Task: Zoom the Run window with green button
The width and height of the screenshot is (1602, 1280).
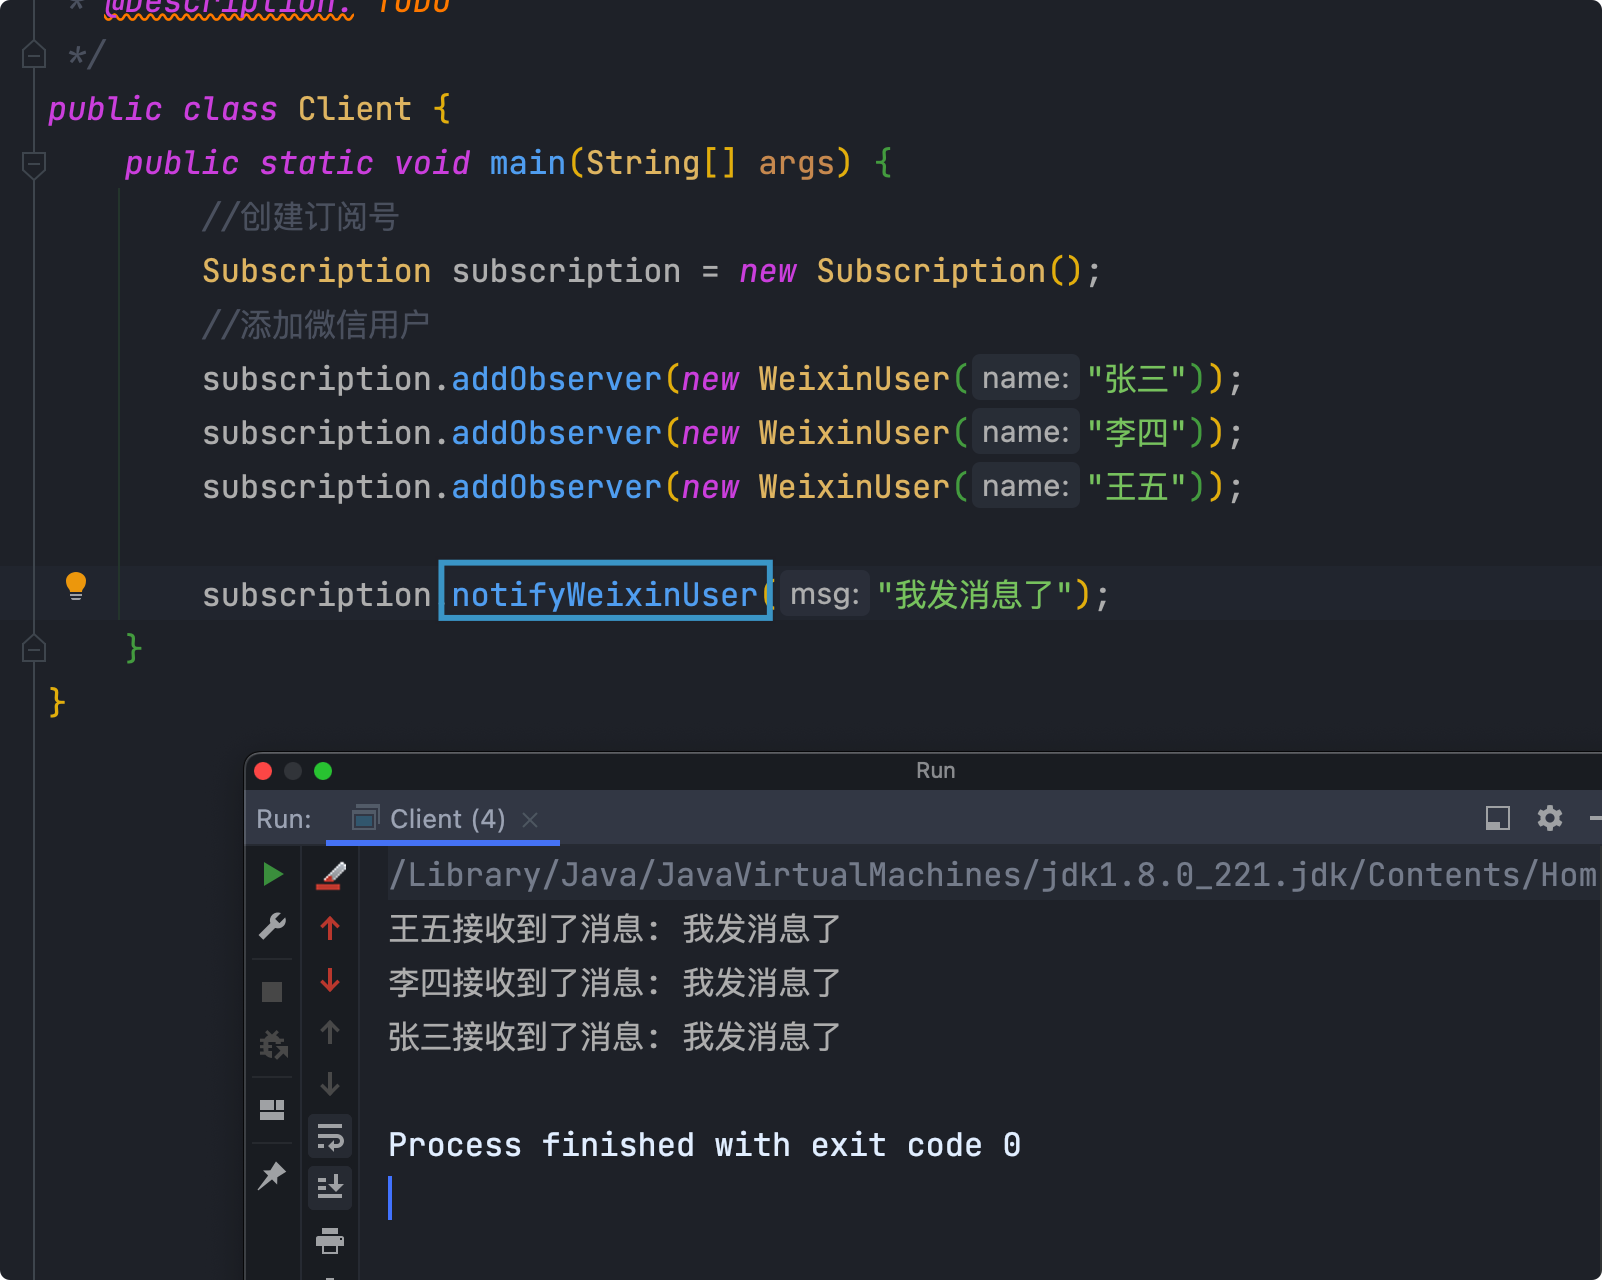Action: (323, 771)
